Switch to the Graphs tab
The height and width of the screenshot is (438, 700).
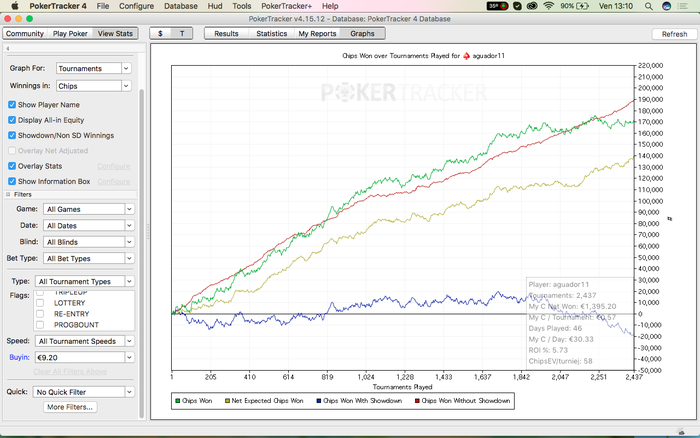click(362, 33)
